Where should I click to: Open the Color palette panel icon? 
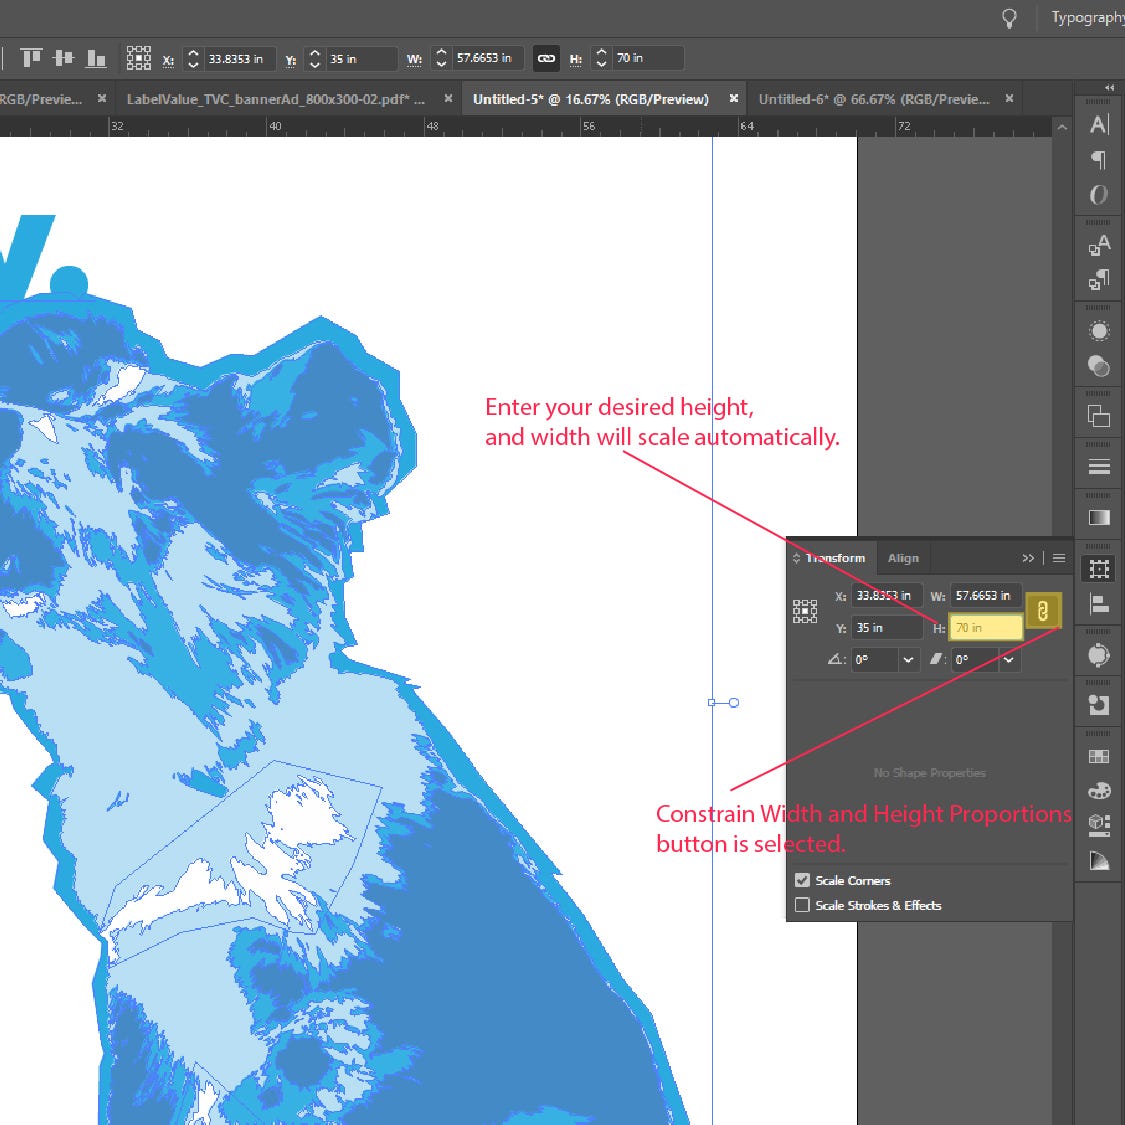[1098, 791]
